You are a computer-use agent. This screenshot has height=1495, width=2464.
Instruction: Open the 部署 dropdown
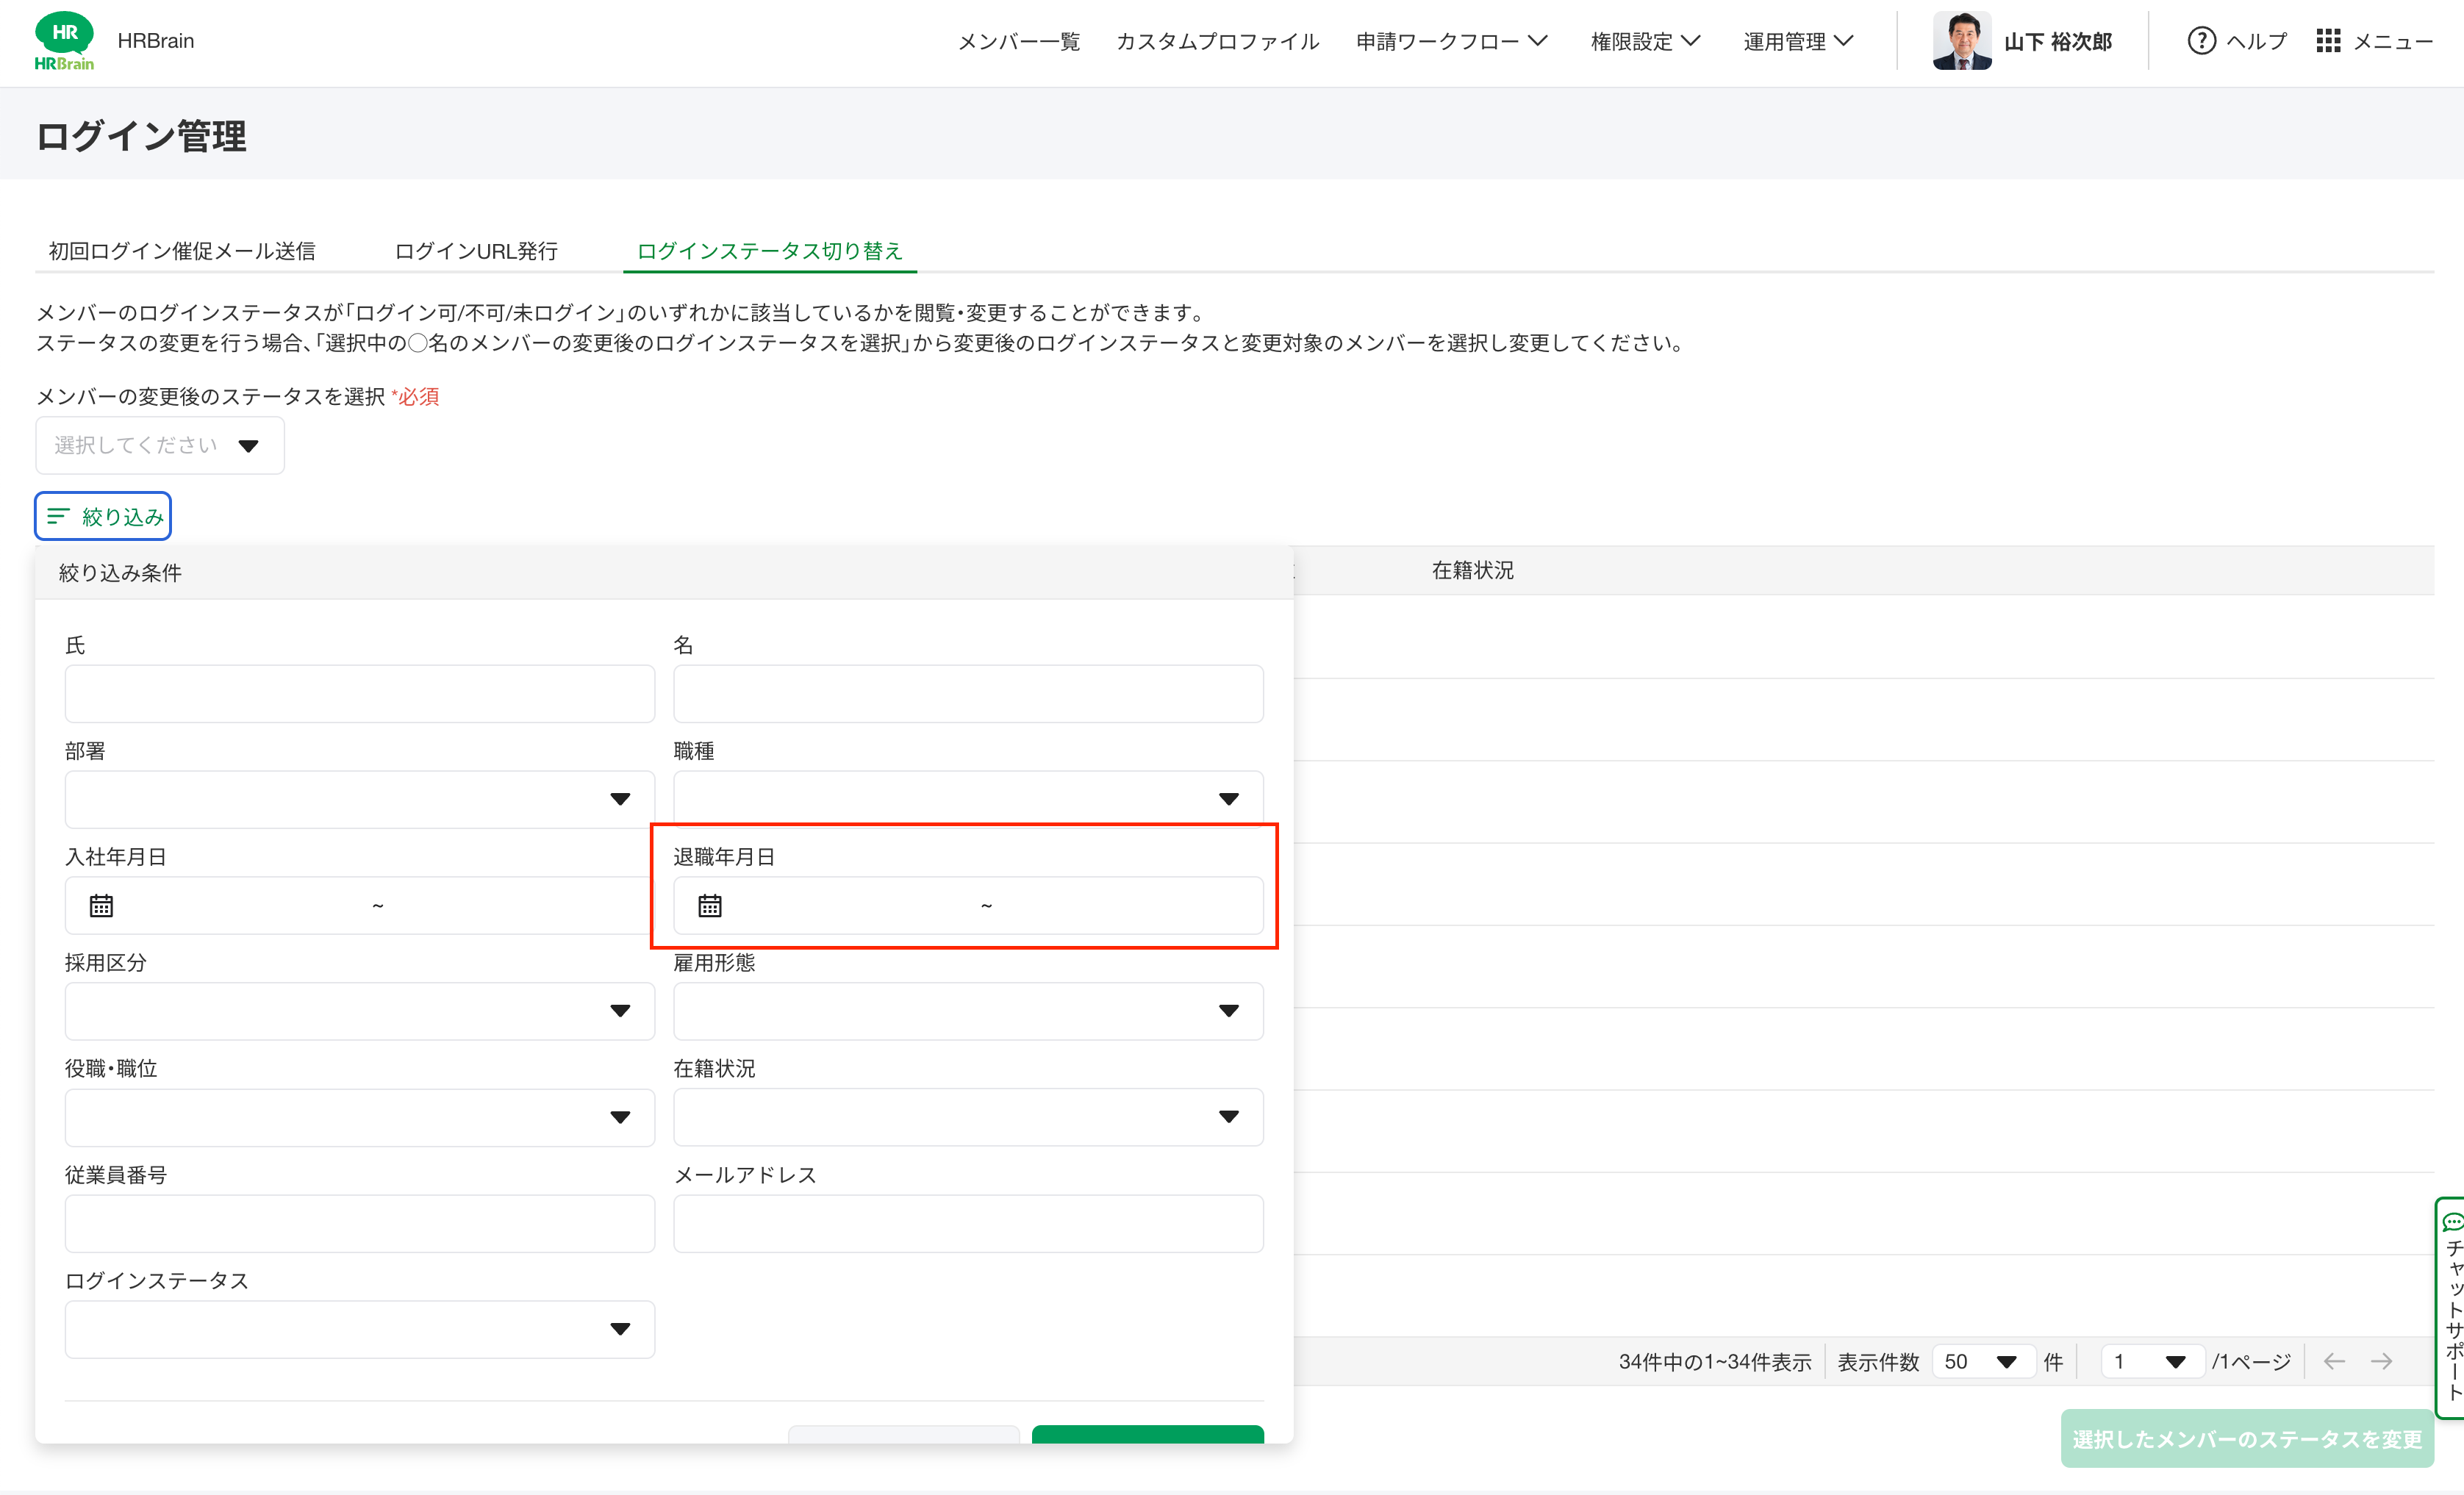359,798
